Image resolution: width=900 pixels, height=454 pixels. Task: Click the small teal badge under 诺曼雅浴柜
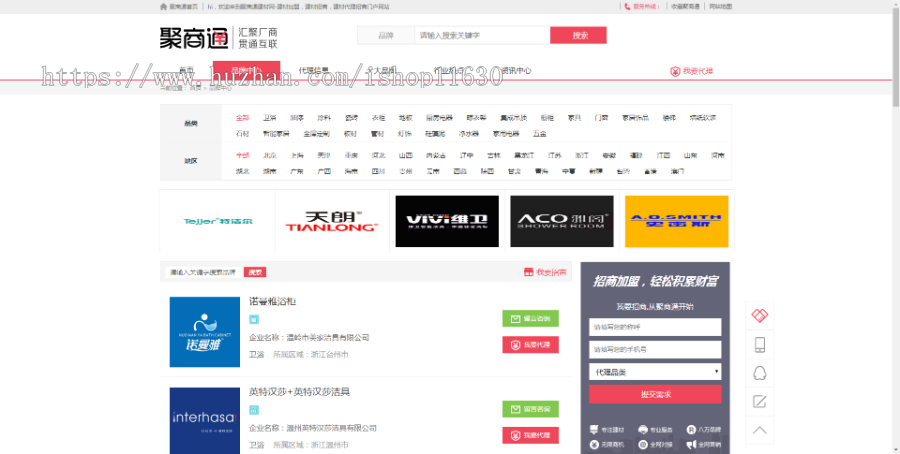[x=254, y=319]
